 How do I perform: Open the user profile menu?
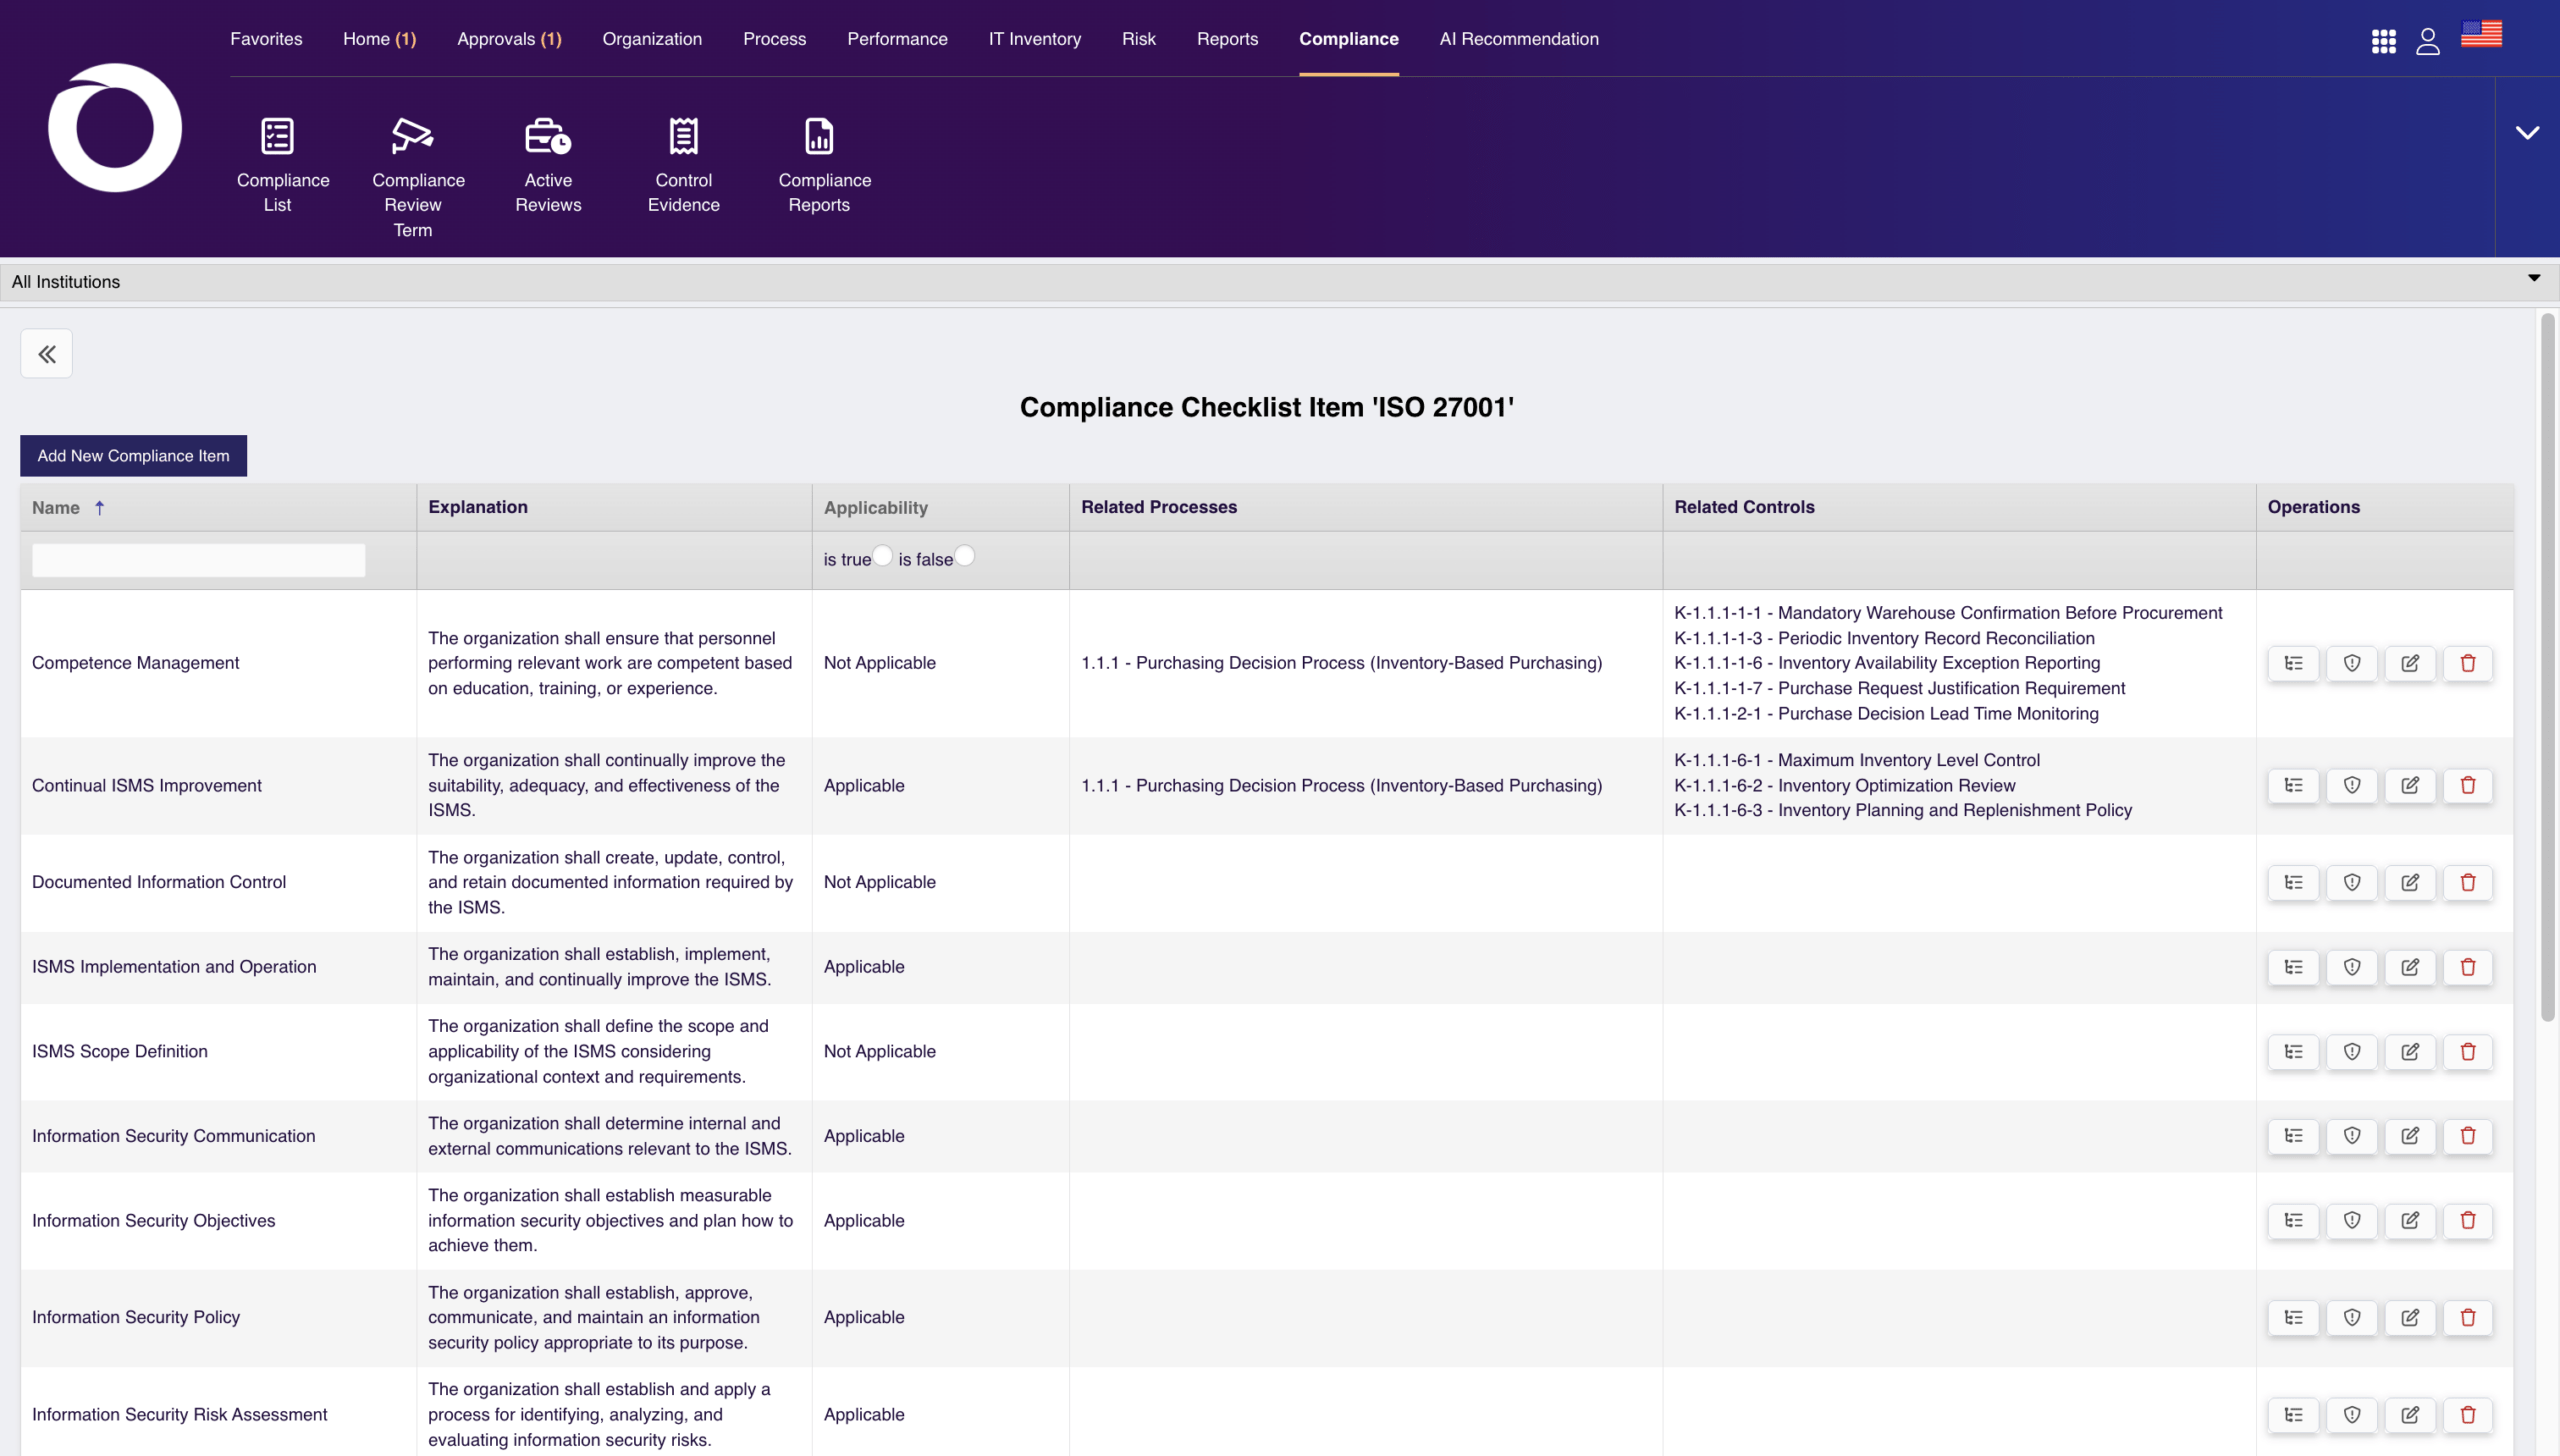[x=2428, y=41]
